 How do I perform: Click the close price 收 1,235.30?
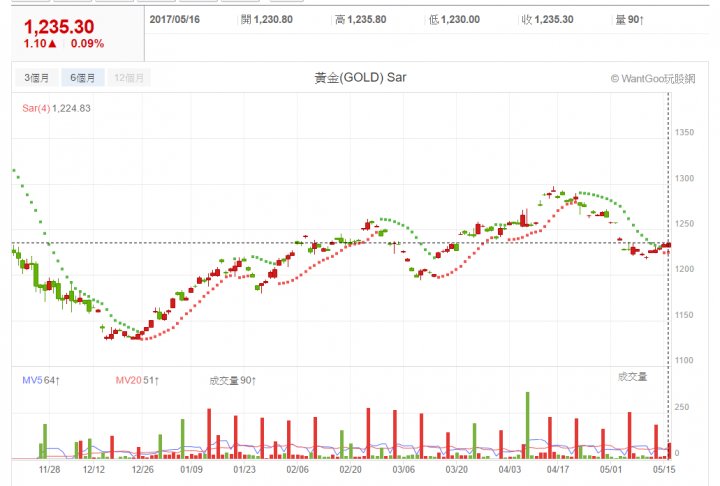coord(548,19)
